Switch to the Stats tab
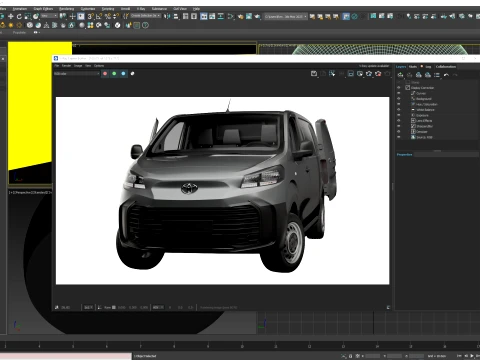The width and height of the screenshot is (480, 360). (413, 67)
